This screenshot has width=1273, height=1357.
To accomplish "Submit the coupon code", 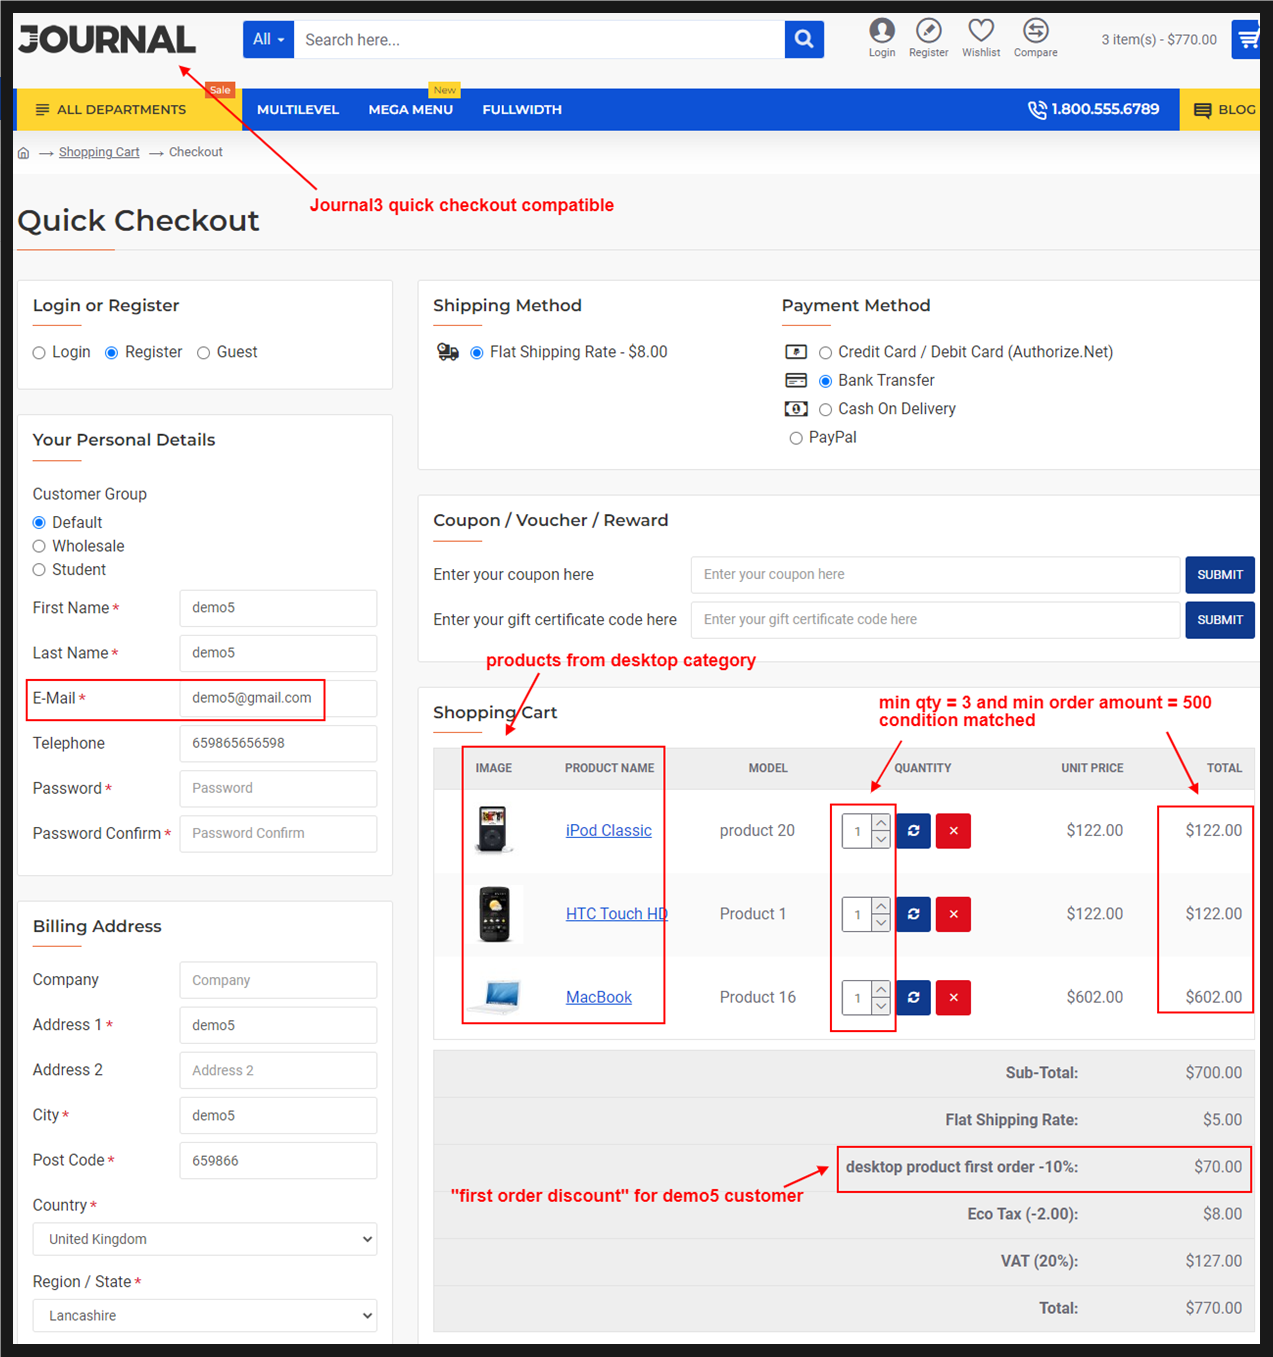I will (1219, 574).
